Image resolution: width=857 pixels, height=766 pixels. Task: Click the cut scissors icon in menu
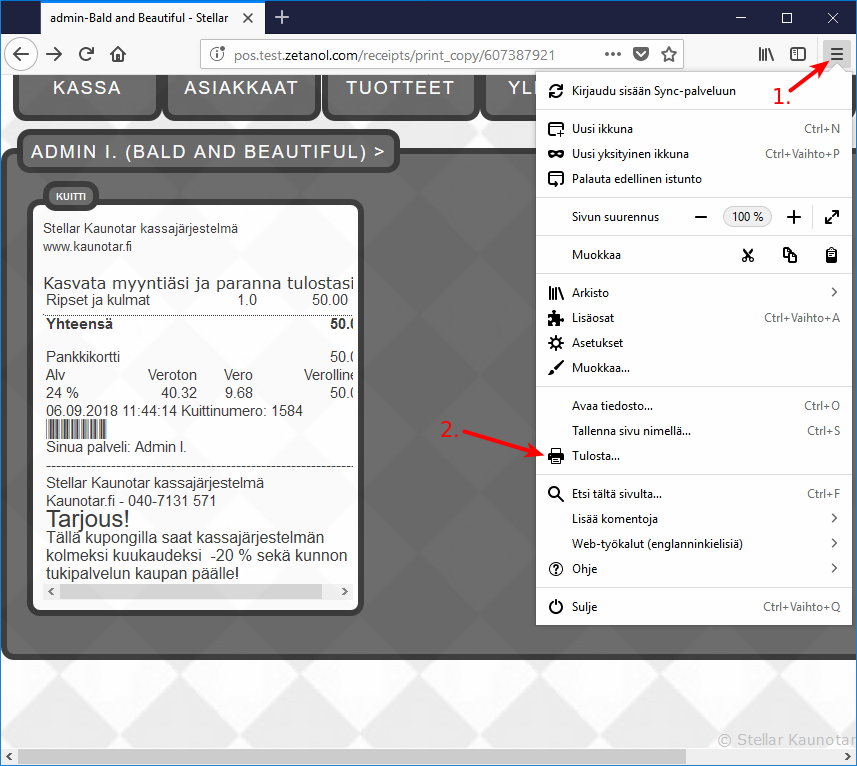(747, 255)
